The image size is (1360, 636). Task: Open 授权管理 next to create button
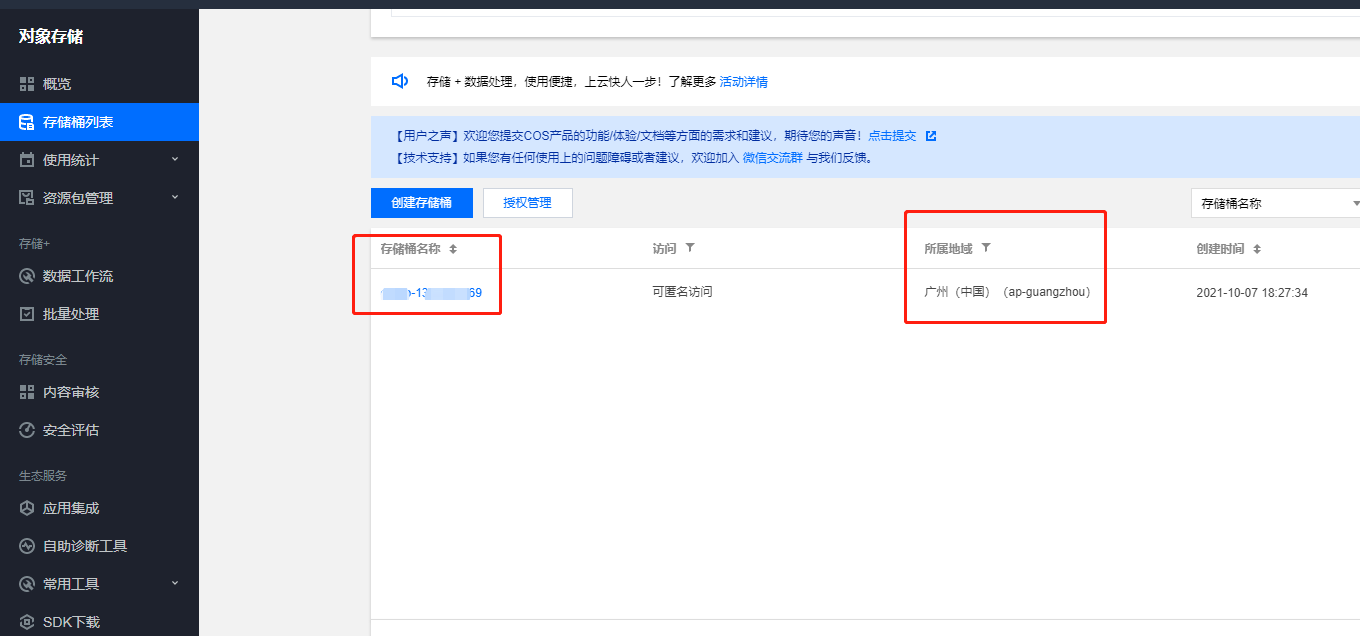tap(528, 202)
